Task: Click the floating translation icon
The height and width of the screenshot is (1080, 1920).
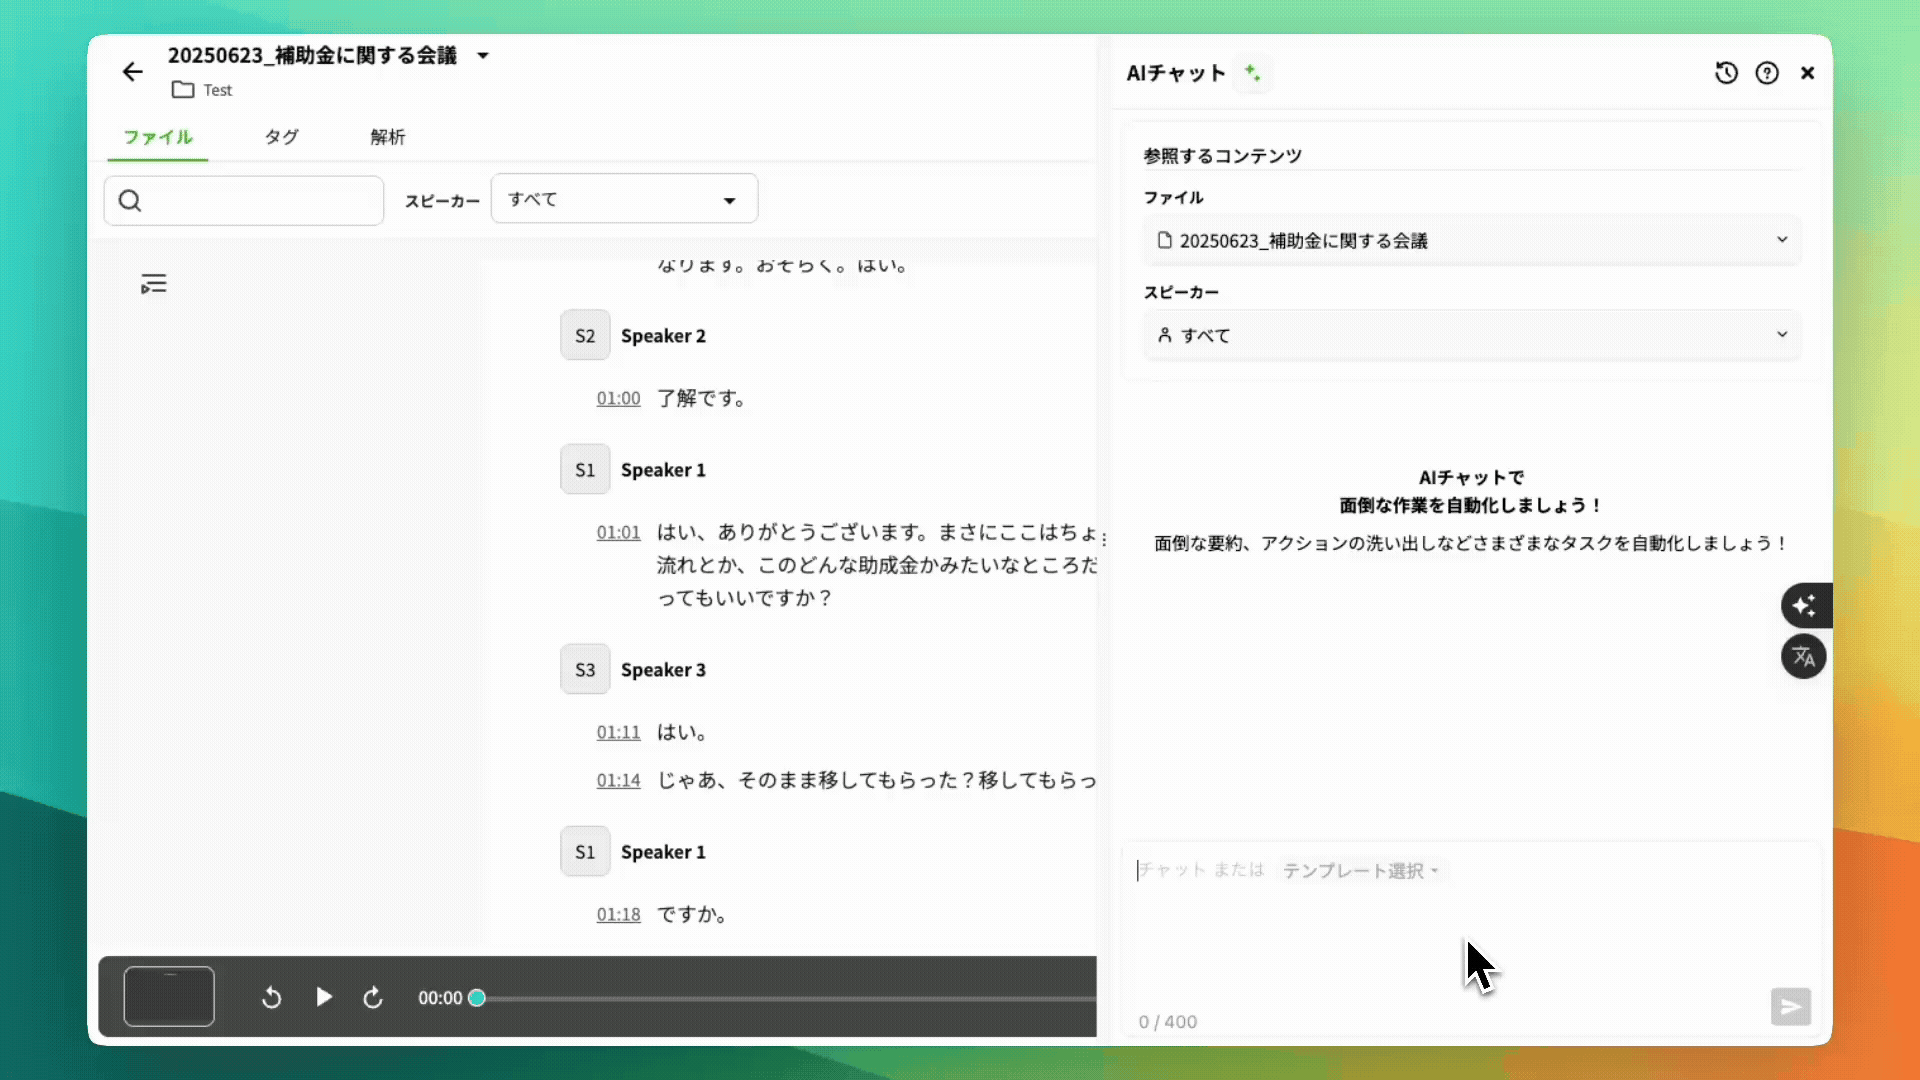Action: tap(1803, 657)
